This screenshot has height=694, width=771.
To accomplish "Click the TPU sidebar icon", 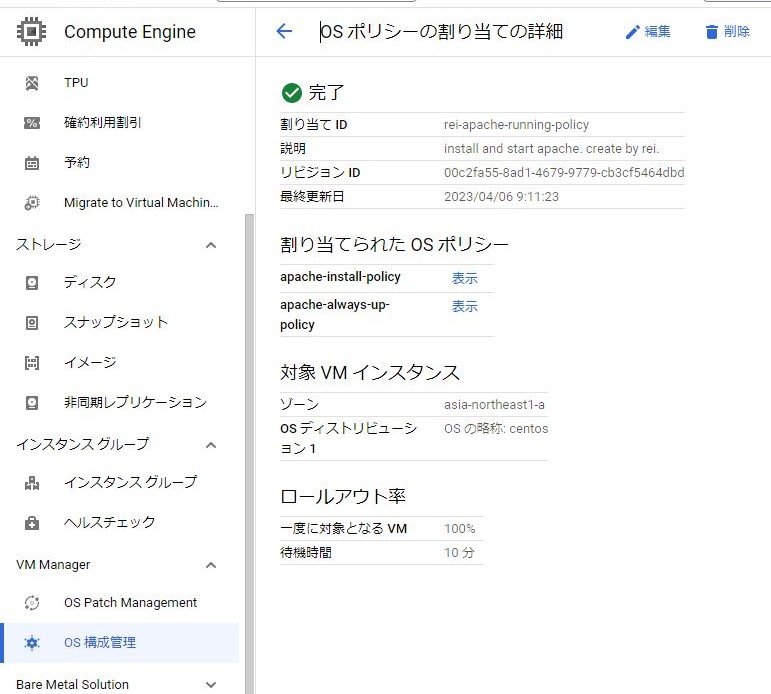I will [32, 83].
